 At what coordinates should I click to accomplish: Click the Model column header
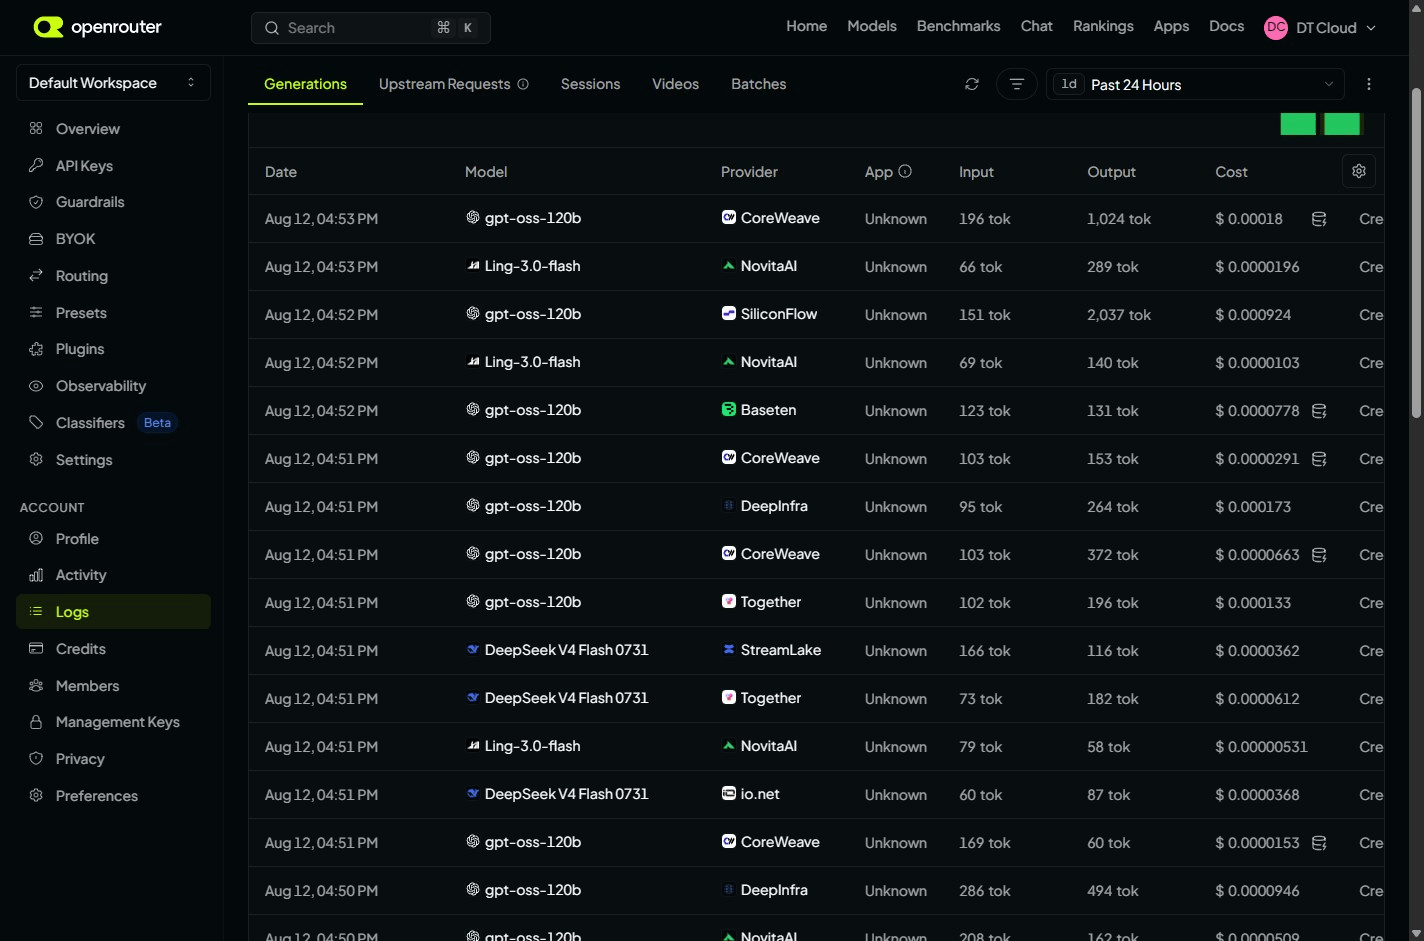click(x=486, y=172)
